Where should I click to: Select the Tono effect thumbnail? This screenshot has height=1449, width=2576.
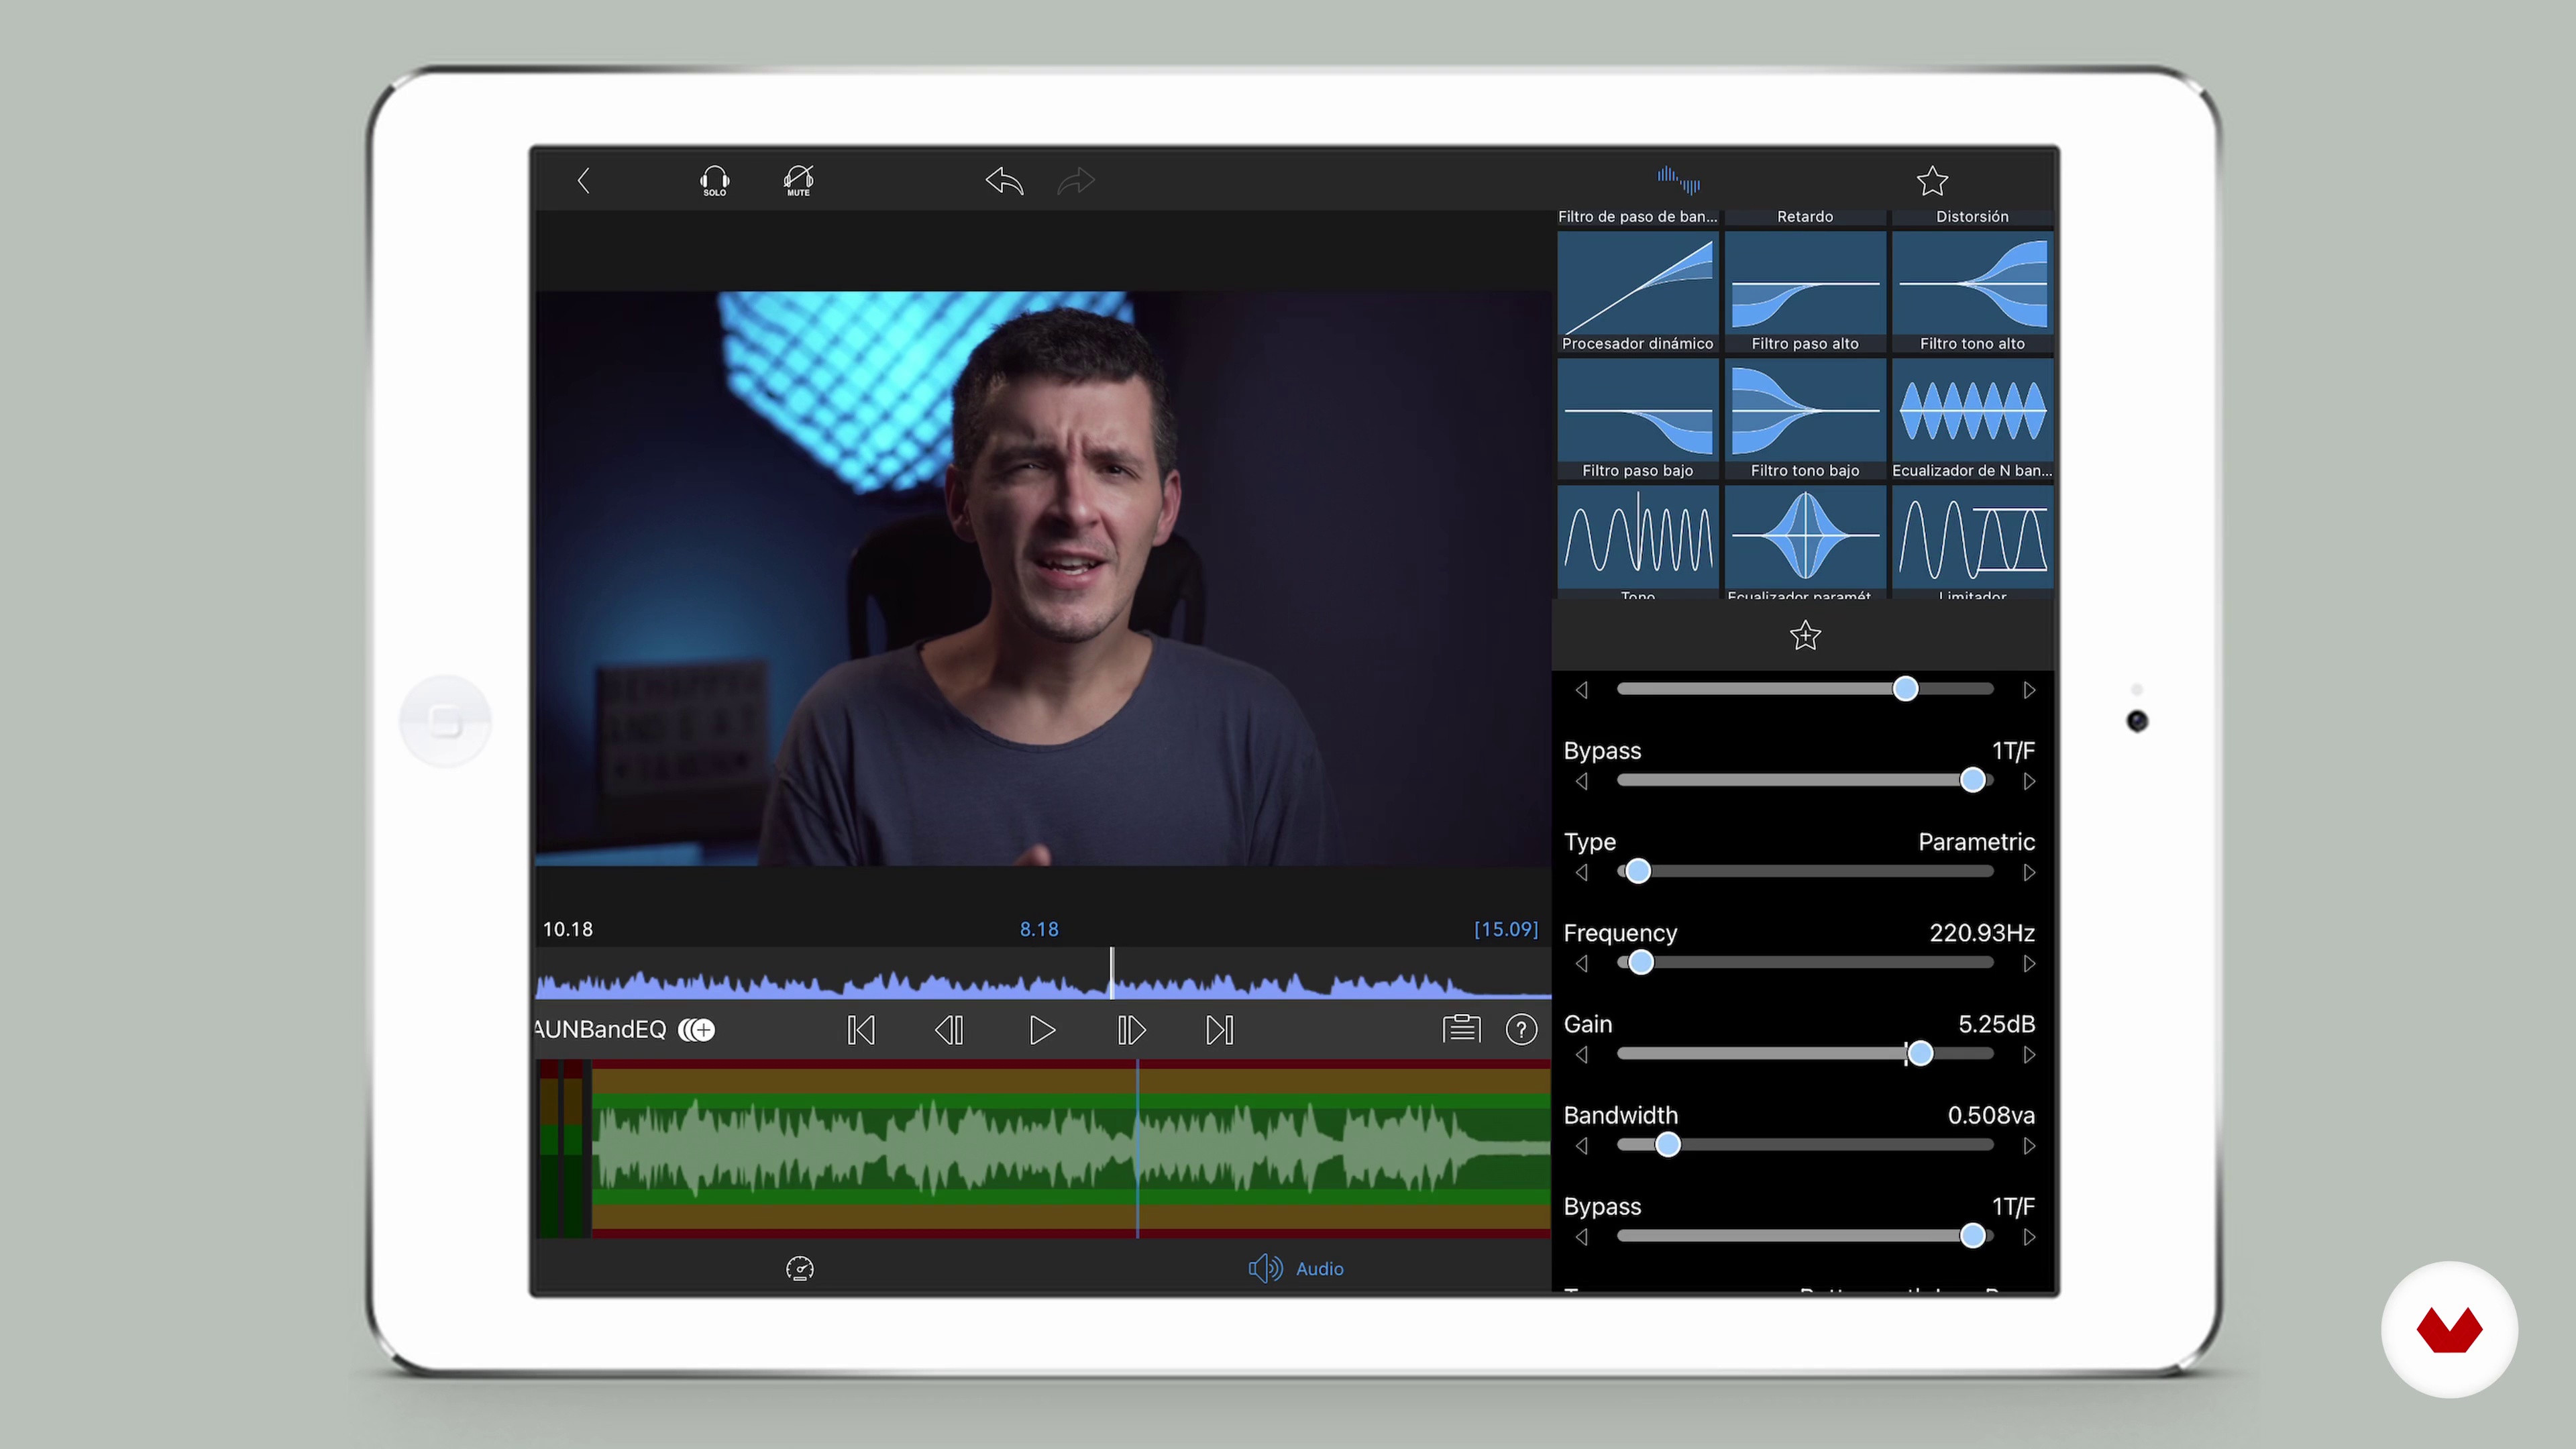[x=1638, y=542]
